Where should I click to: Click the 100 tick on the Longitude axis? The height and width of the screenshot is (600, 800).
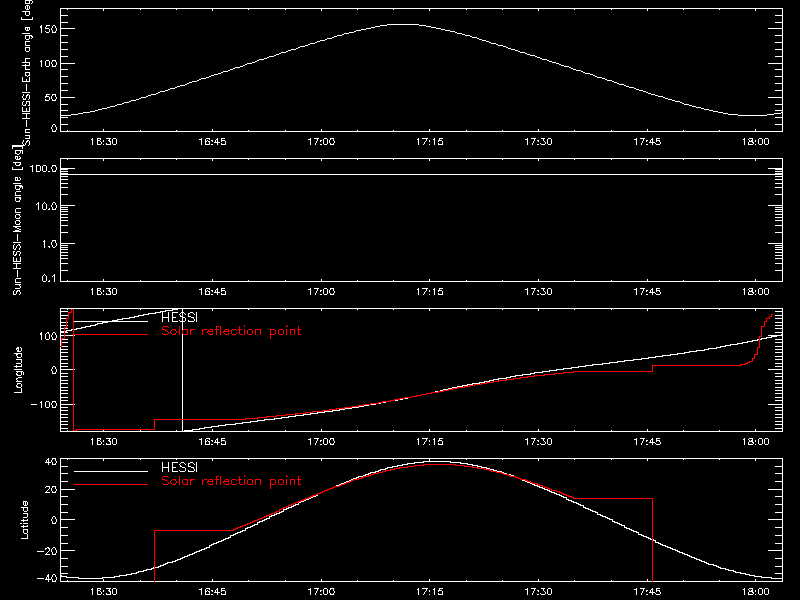(47, 336)
